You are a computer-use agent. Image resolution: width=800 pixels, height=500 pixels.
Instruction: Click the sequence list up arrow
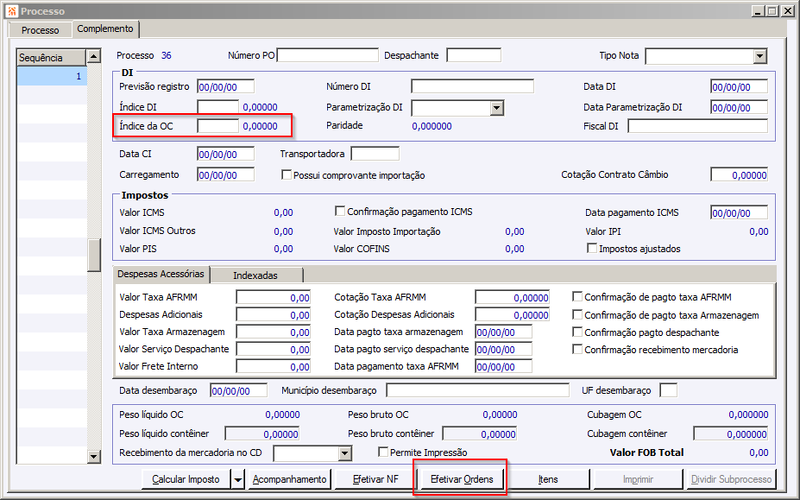pos(93,56)
